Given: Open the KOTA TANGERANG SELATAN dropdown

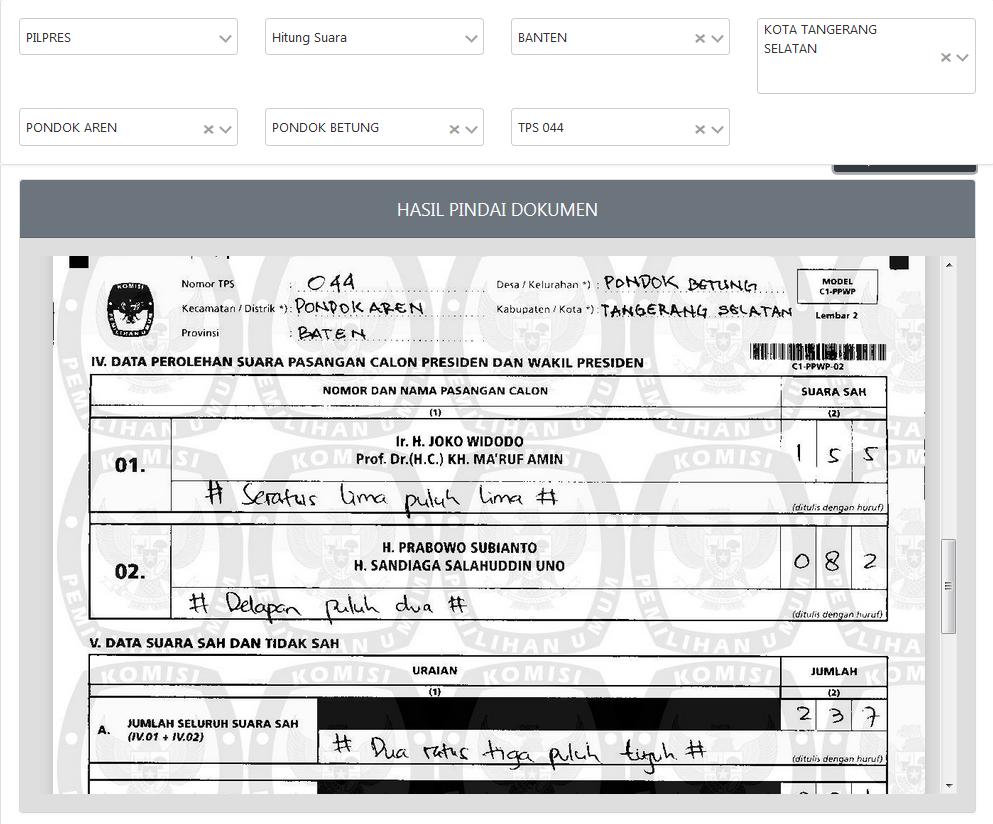Looking at the screenshot, I should (x=866, y=56).
